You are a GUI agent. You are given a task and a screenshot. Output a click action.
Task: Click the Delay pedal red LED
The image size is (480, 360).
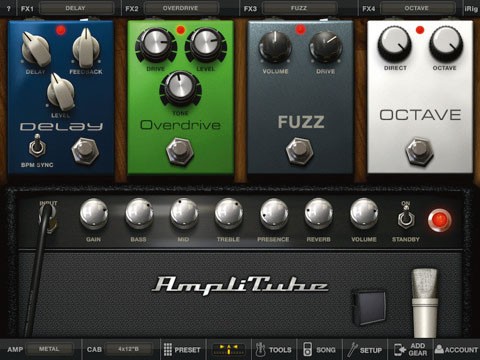click(61, 30)
